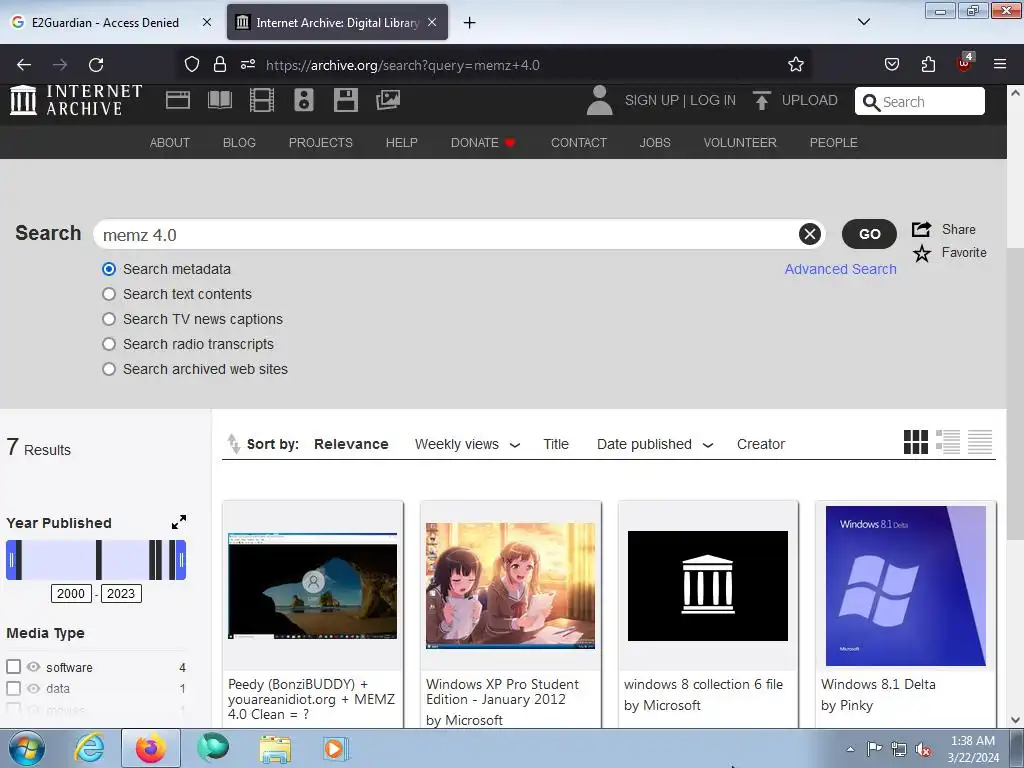Open the PROJECTS menu link

point(321,142)
